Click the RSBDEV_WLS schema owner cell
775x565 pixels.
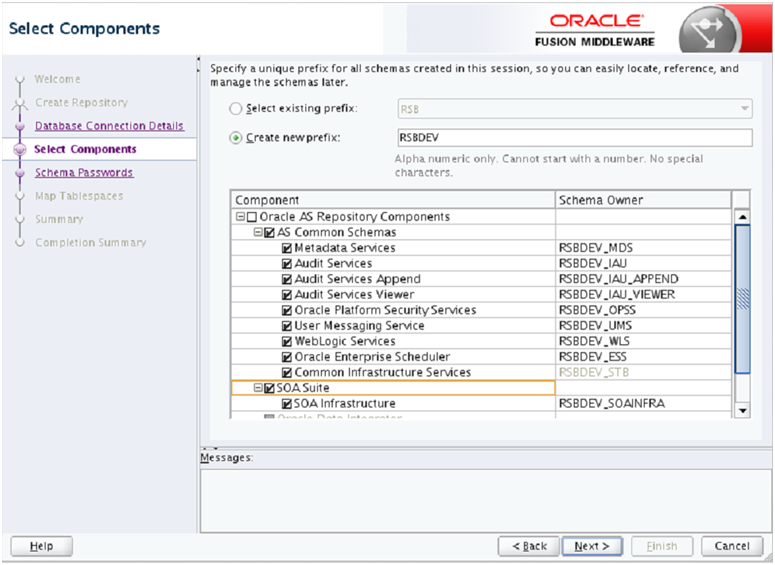pyautogui.click(x=643, y=342)
